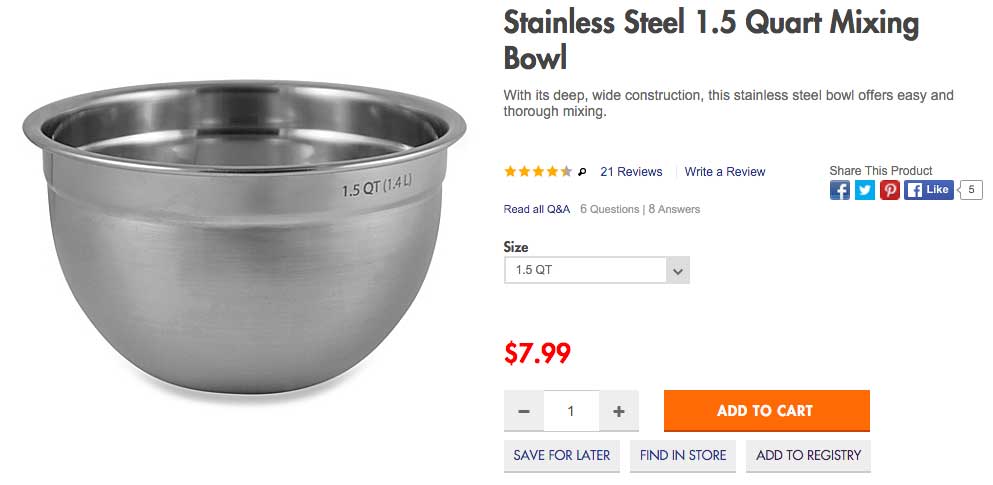Click the Add to Cart button
This screenshot has height=485, width=993.
pyautogui.click(x=766, y=411)
